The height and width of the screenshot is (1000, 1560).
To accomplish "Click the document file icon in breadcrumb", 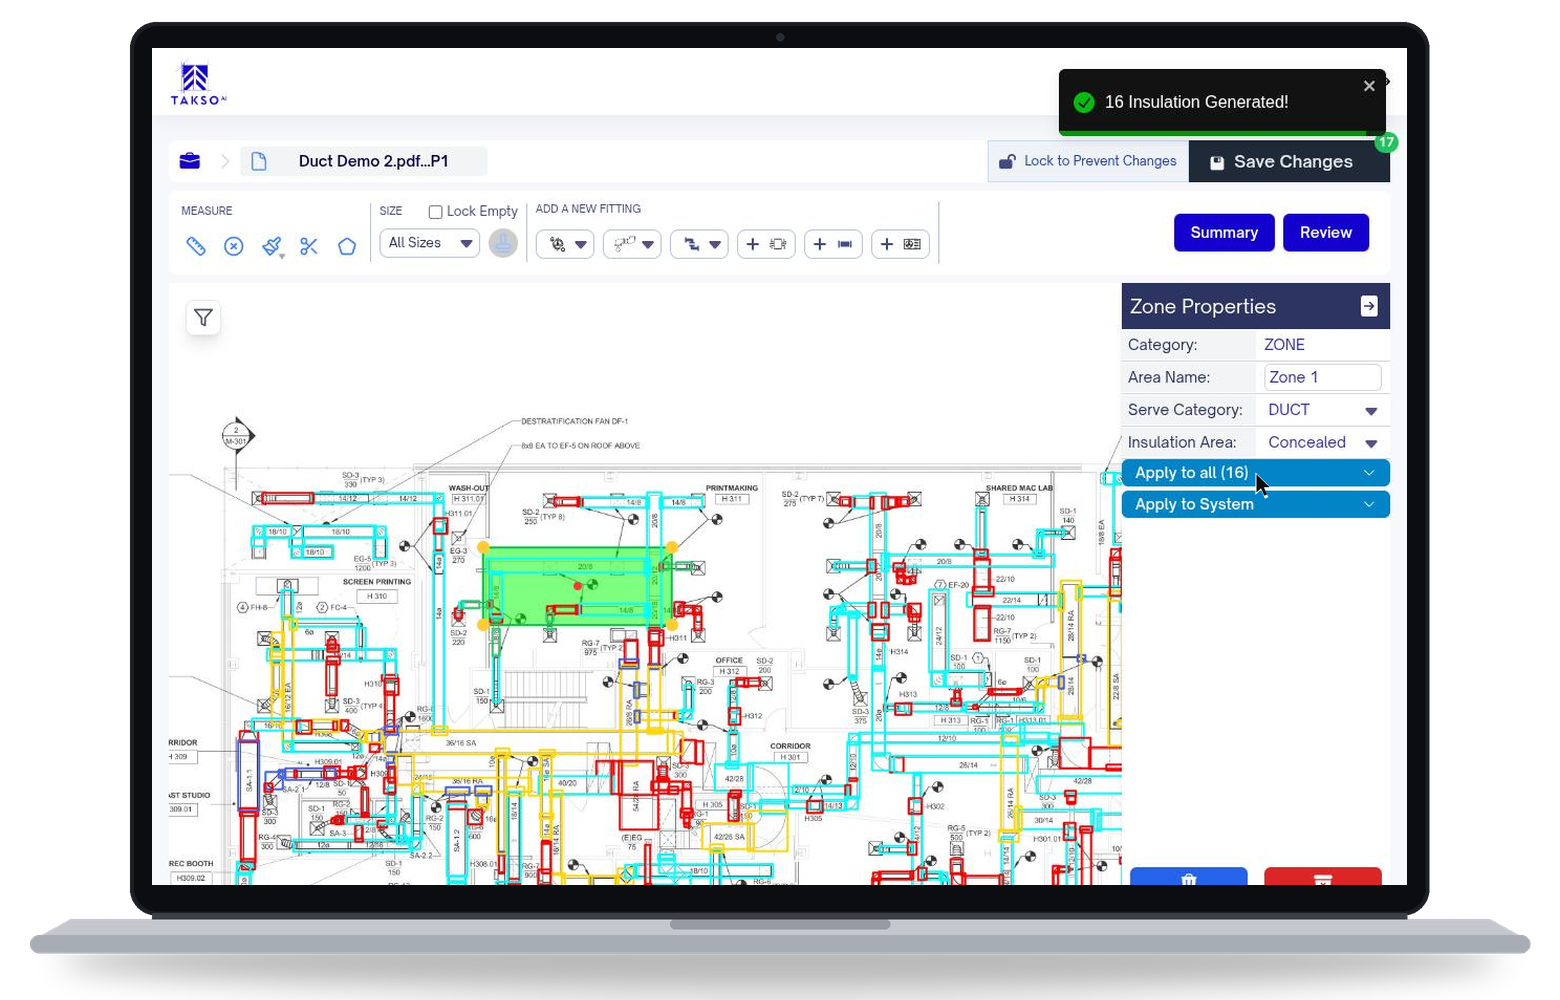I will 259,161.
